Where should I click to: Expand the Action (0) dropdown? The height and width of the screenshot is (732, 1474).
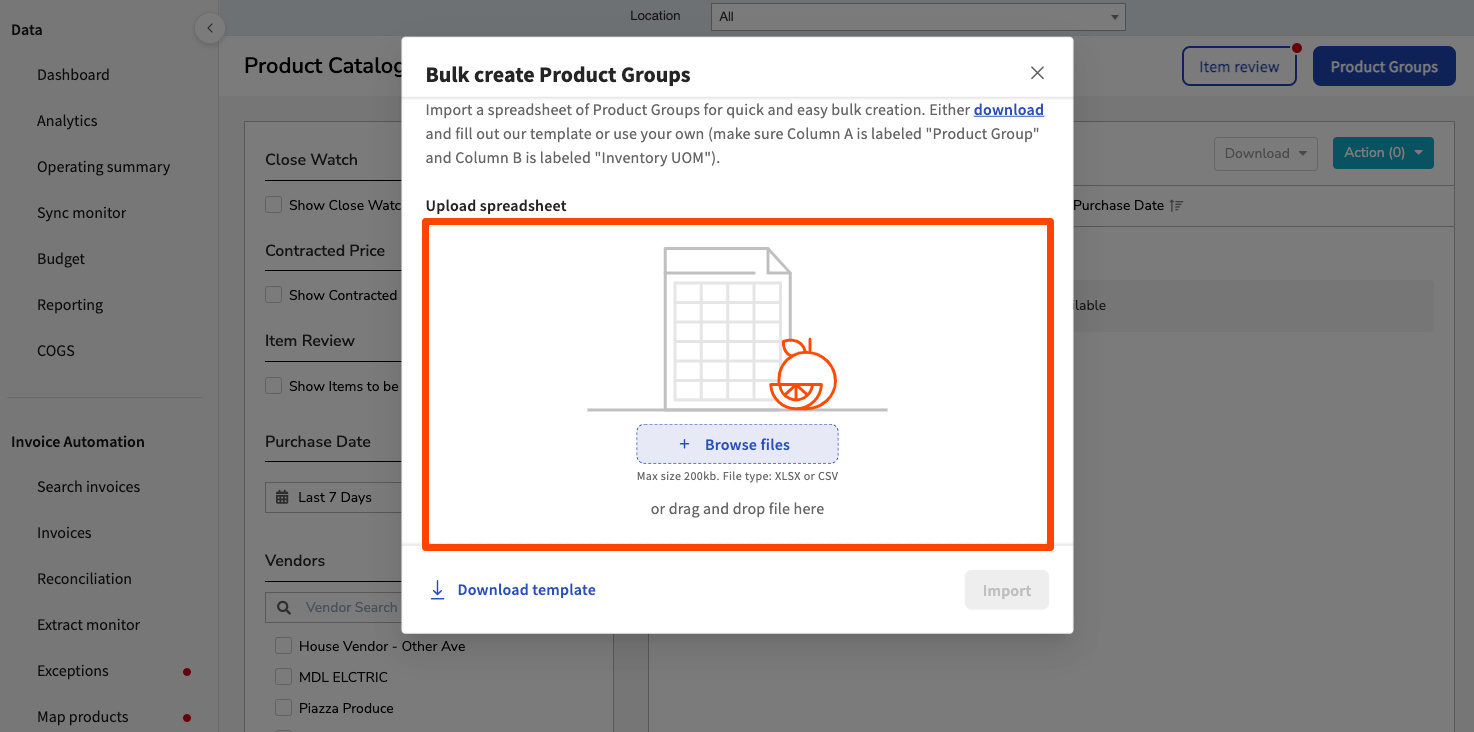(1383, 153)
